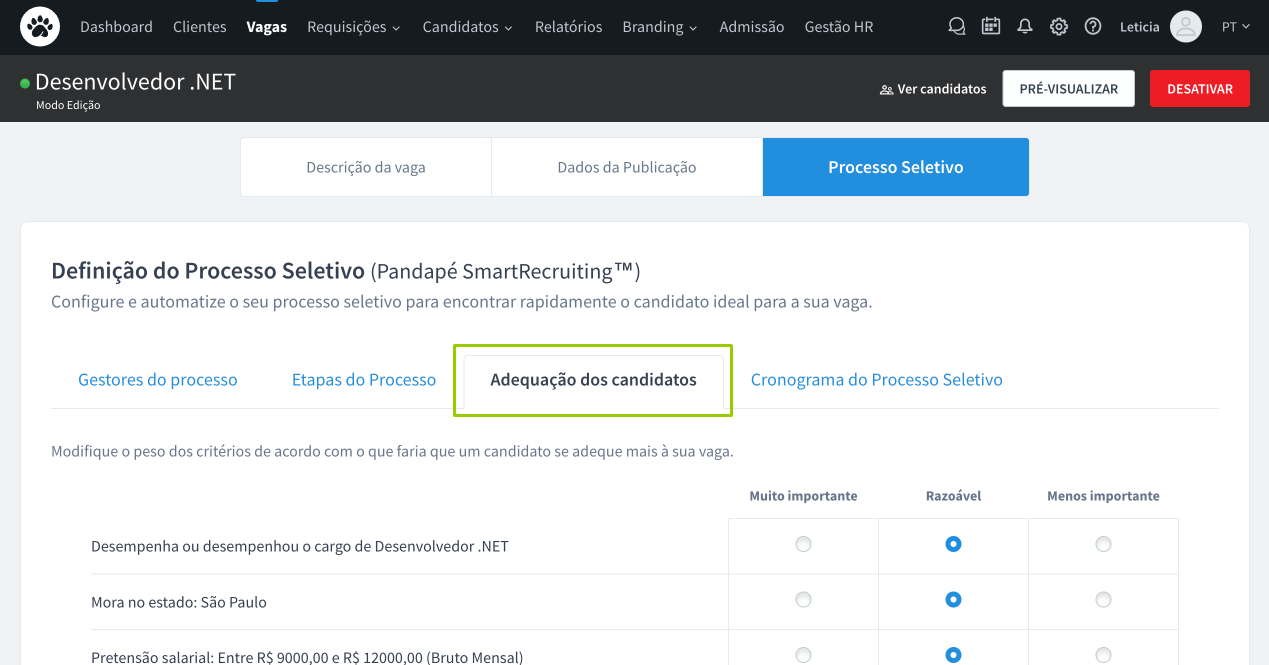Open the settings gear icon

point(1059,27)
